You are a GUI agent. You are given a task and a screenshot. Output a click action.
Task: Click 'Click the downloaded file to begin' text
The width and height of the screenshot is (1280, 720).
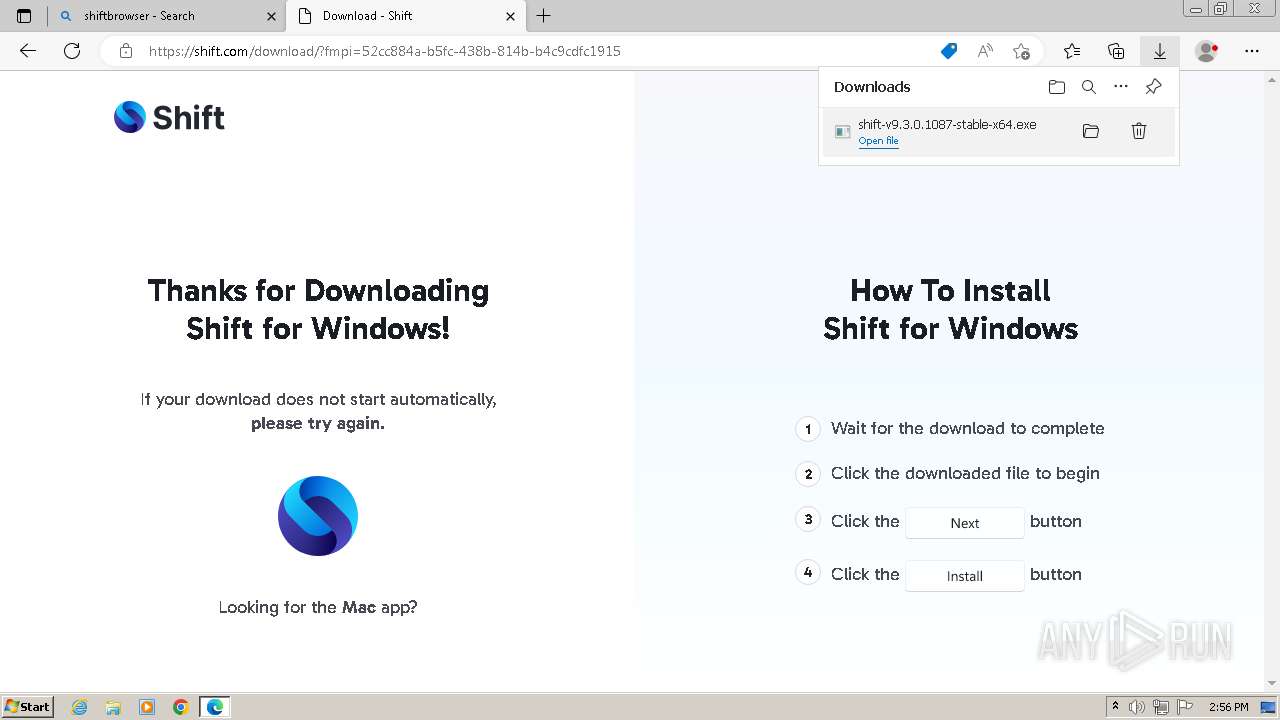(x=965, y=473)
